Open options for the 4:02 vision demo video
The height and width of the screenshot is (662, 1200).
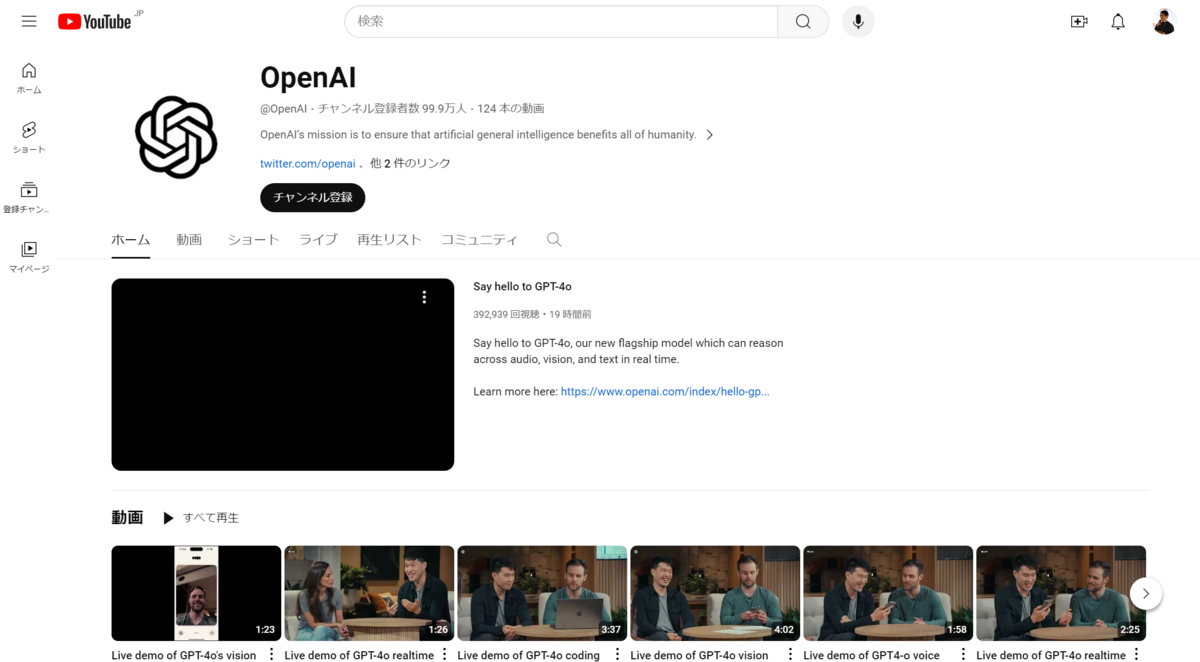790,655
